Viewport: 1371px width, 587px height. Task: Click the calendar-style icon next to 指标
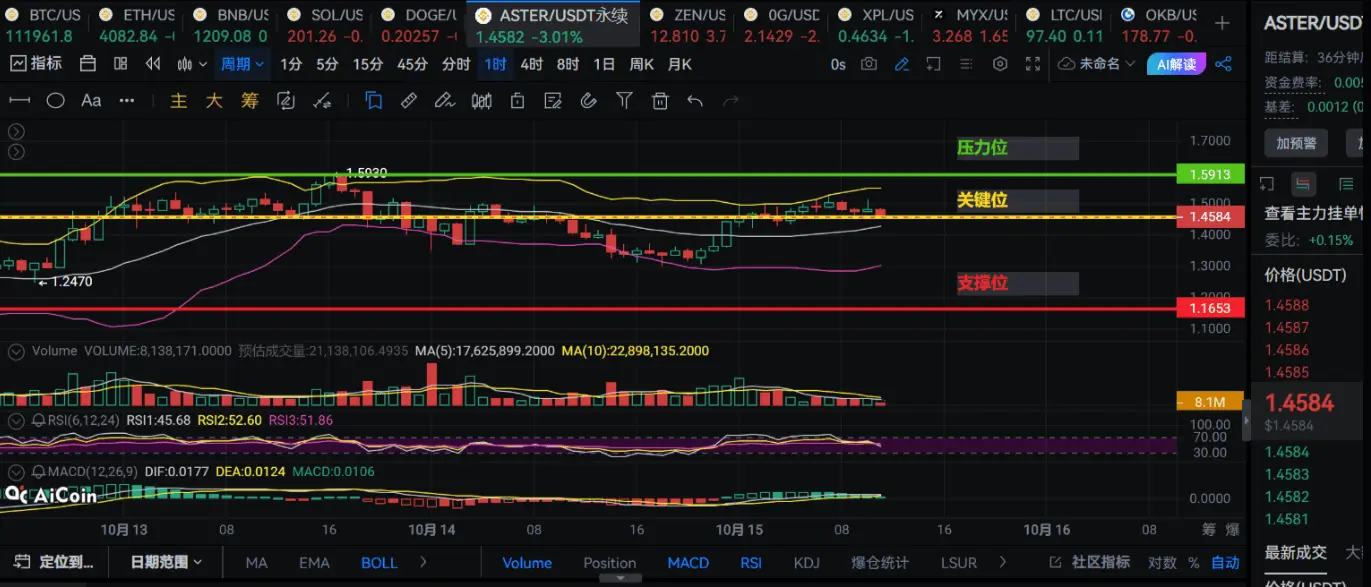pos(87,64)
